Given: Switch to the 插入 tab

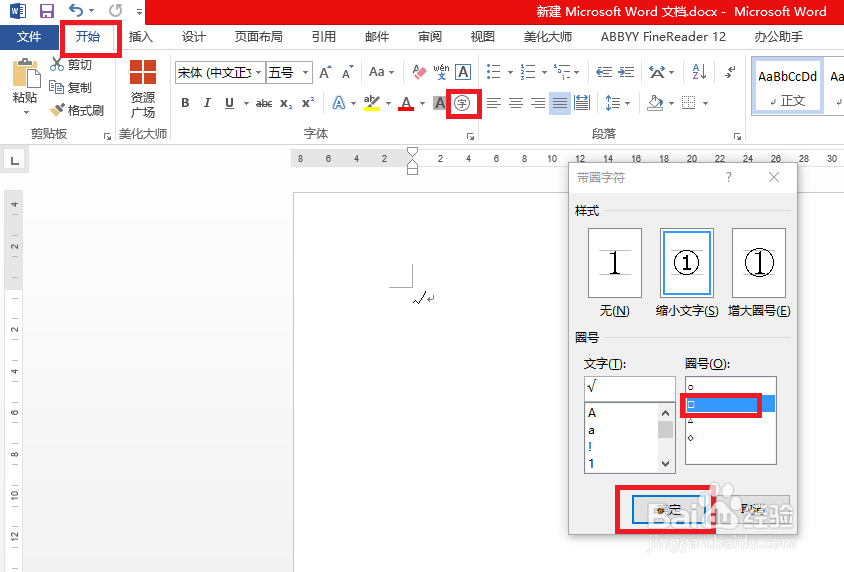Looking at the screenshot, I should 140,37.
